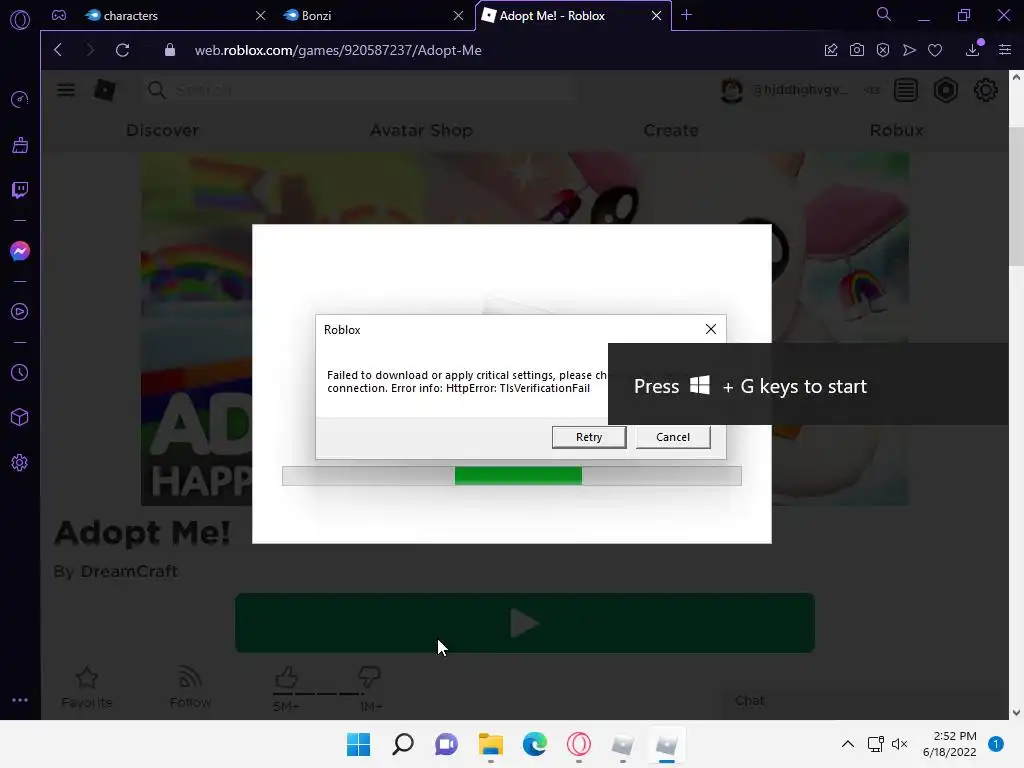Screen dimensions: 1024x768
Task: Open a new browser tab
Action: pos(686,15)
